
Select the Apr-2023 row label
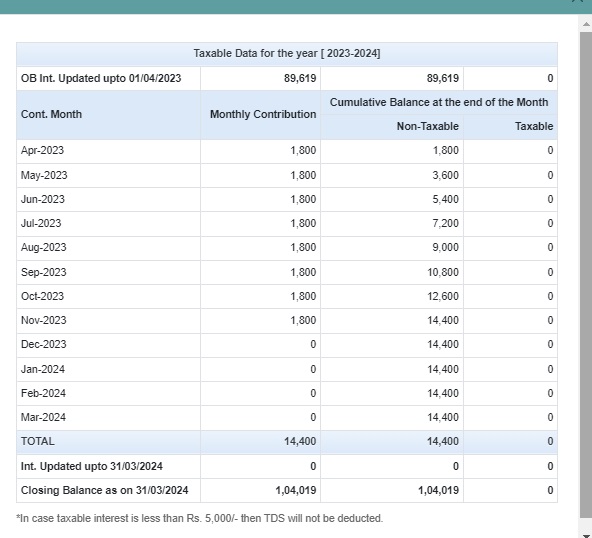42,151
